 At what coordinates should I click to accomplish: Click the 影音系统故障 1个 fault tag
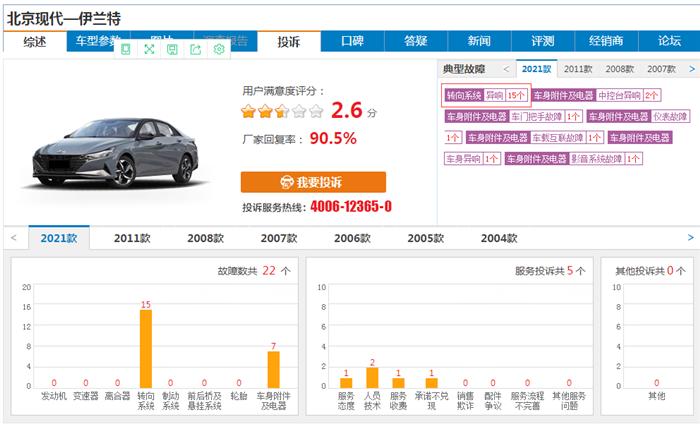coord(574,159)
